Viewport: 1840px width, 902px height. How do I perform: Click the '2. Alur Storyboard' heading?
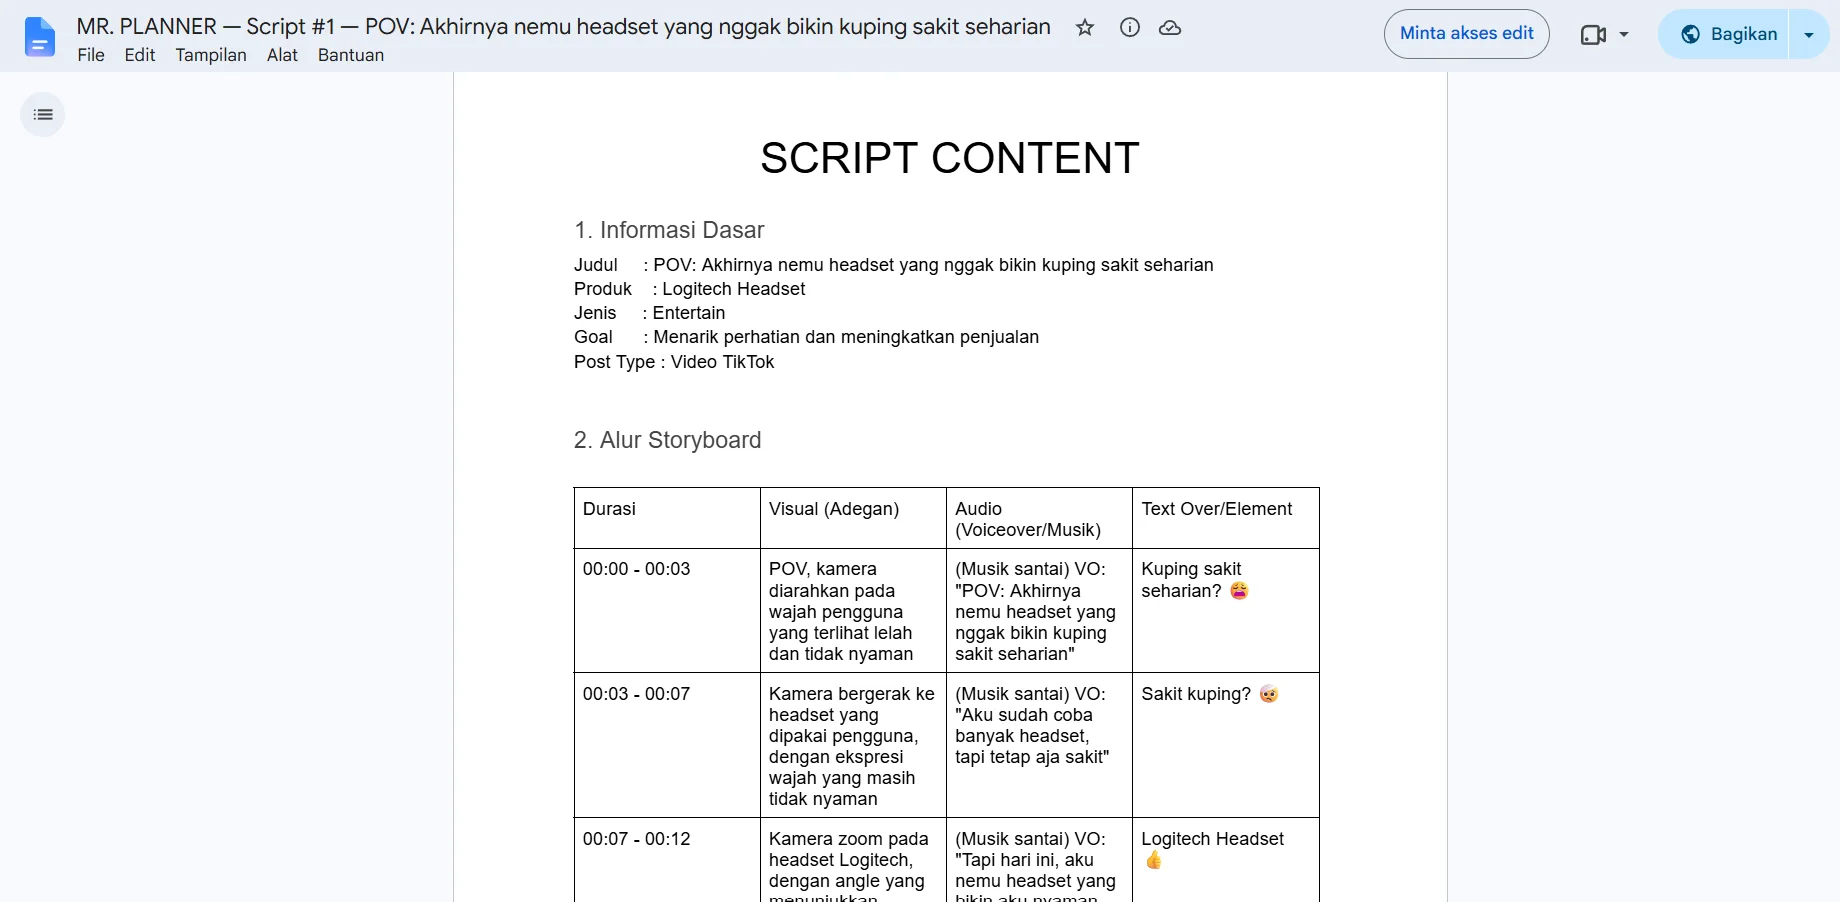coord(667,440)
